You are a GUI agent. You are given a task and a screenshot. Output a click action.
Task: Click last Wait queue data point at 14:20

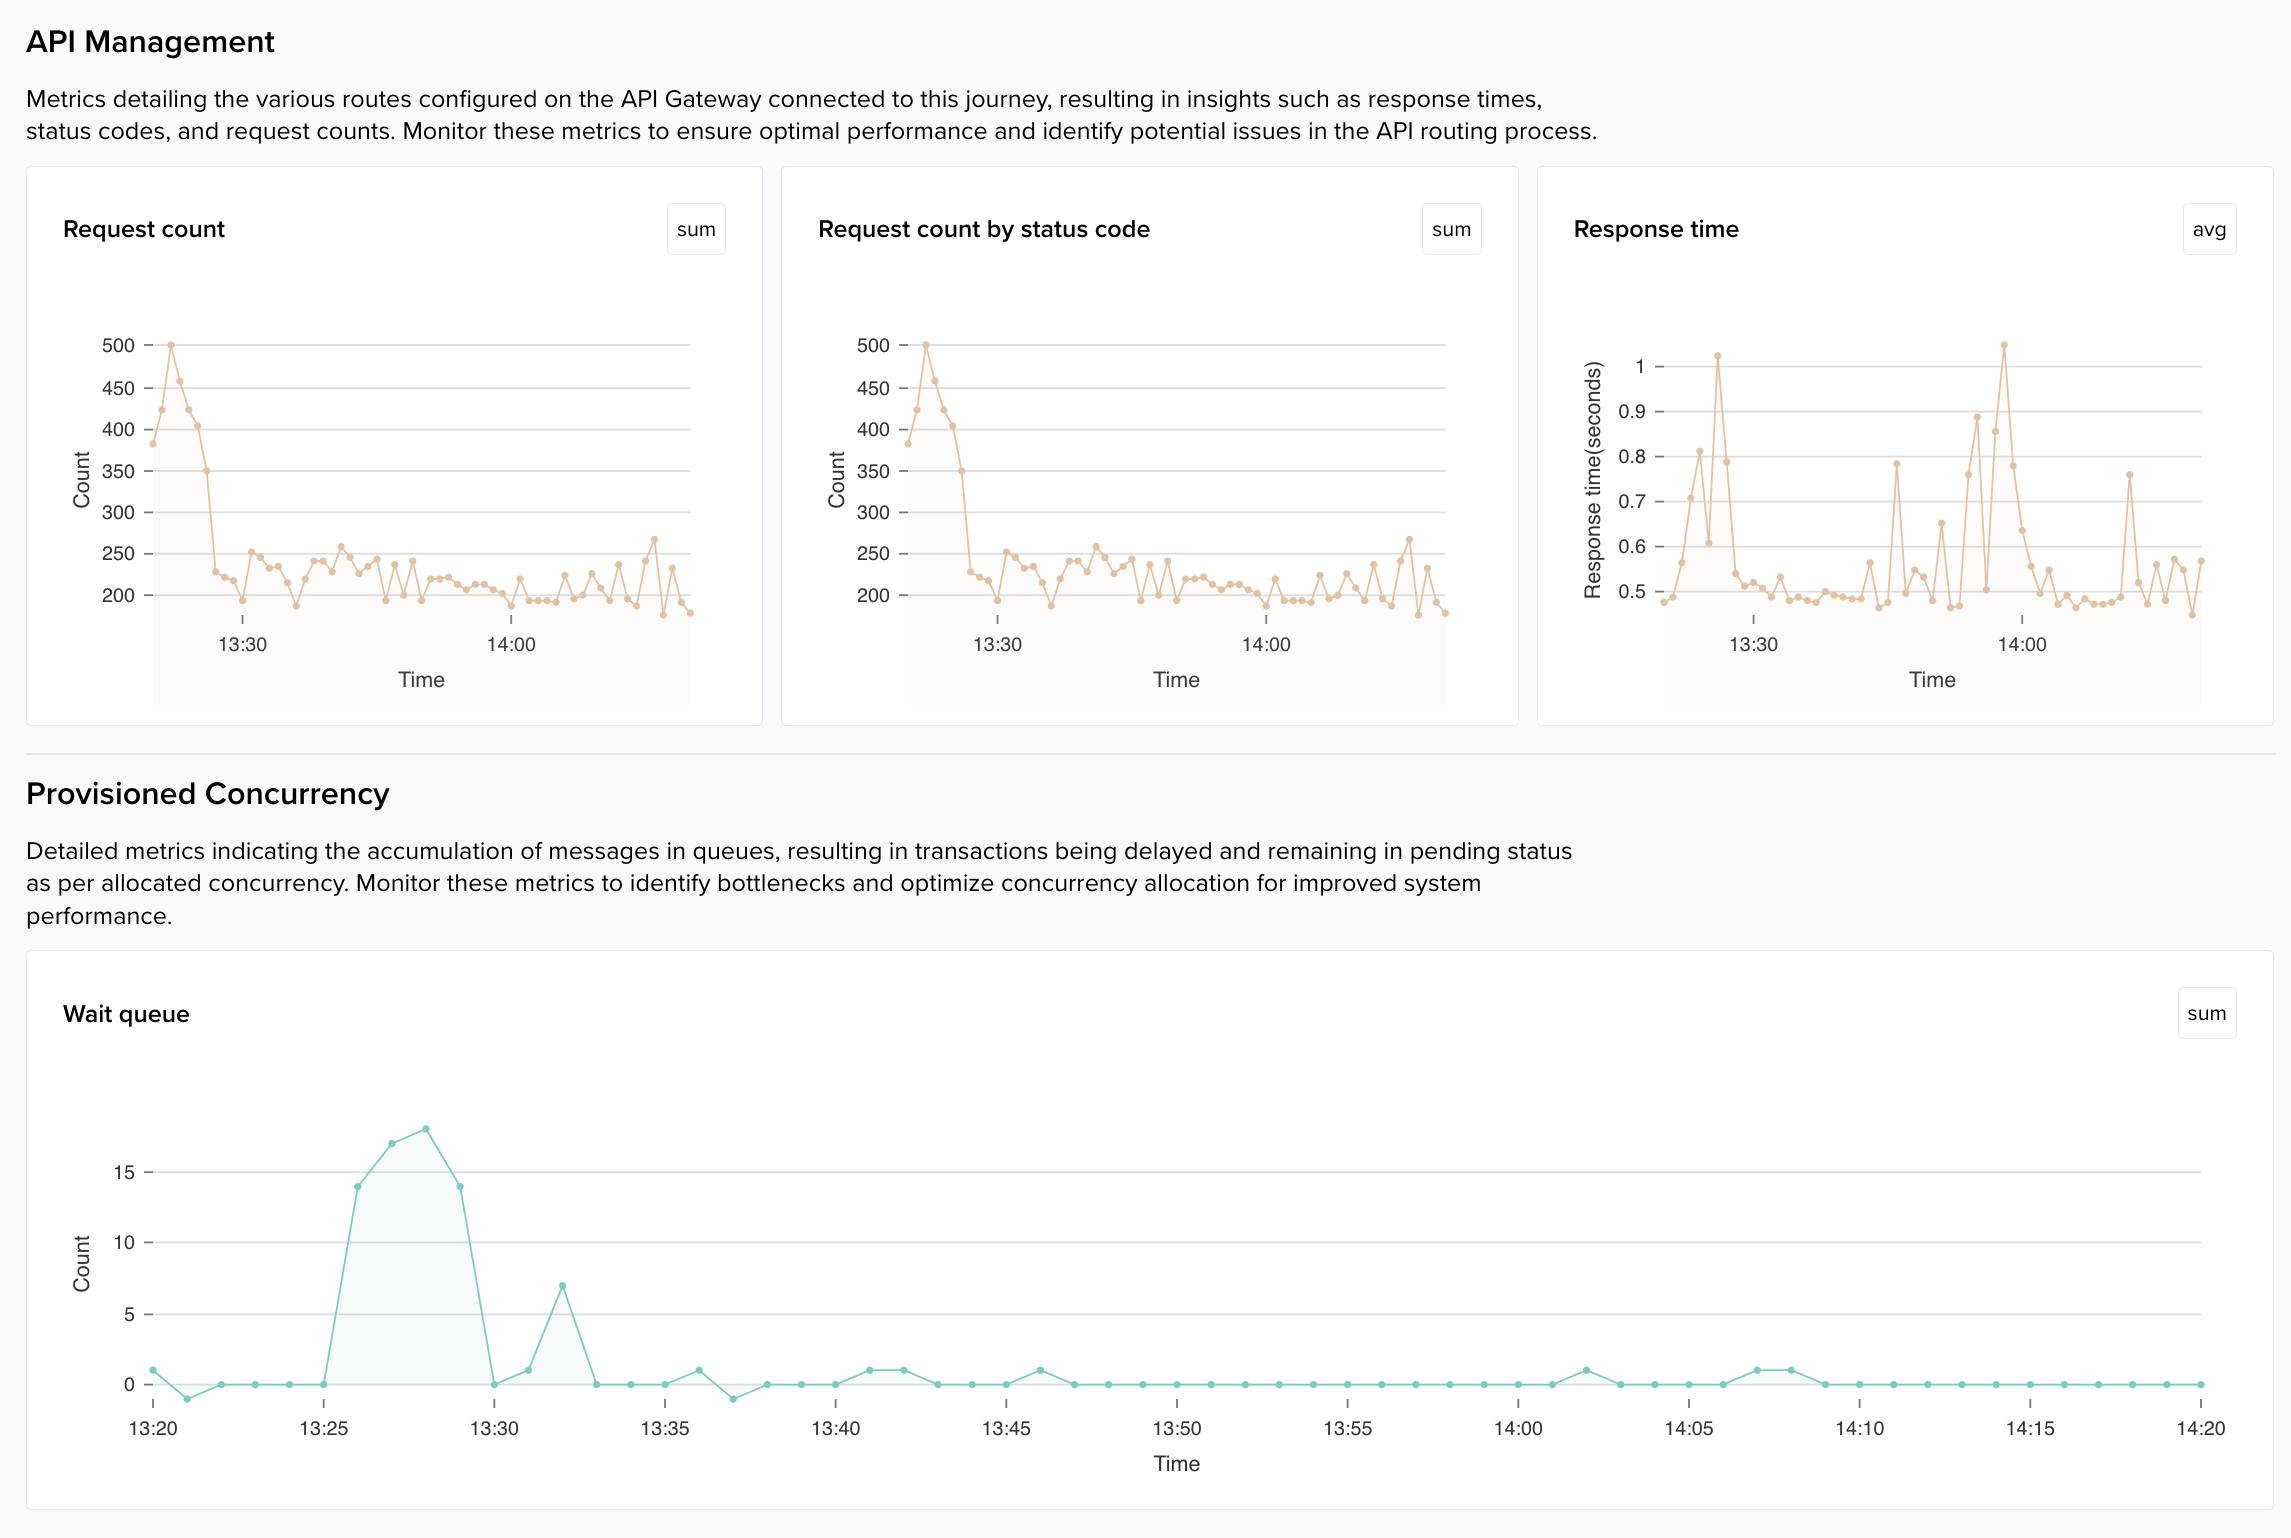pos(2201,1384)
